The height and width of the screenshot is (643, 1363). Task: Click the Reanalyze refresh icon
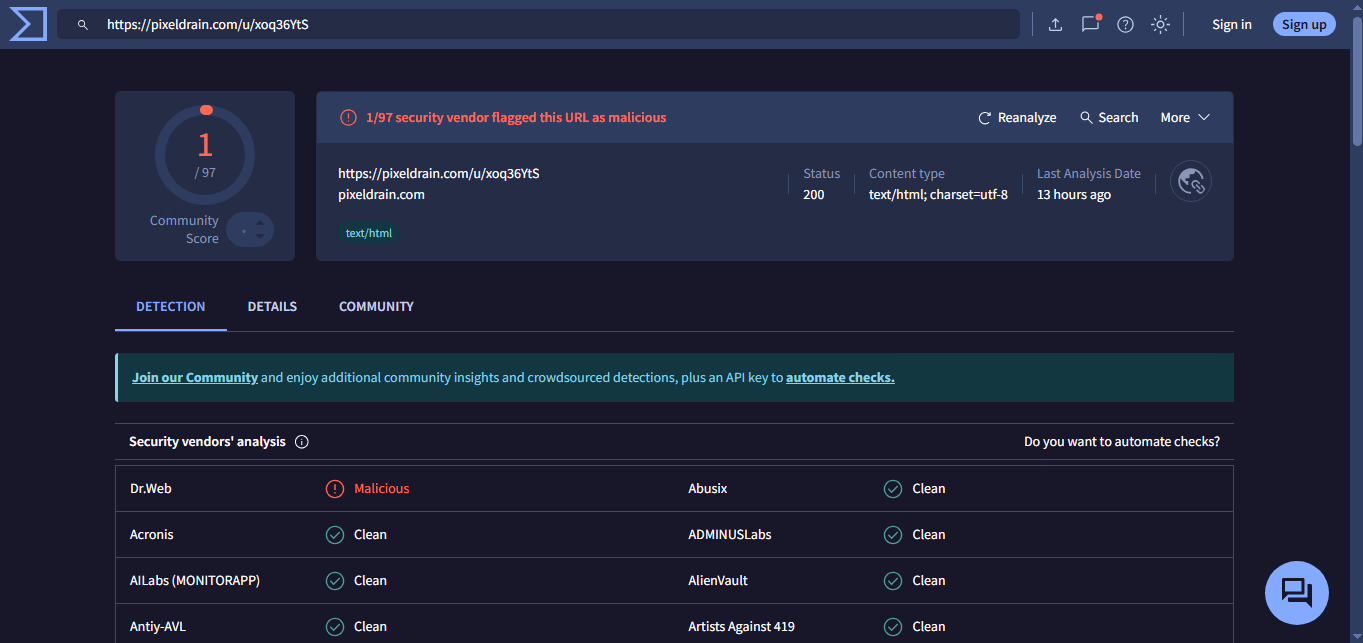(x=985, y=118)
